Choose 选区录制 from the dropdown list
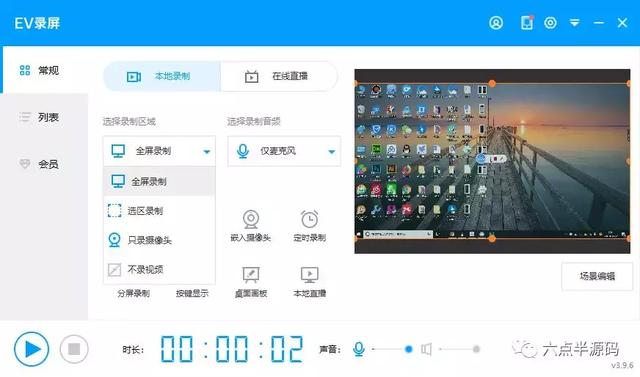Screen dimensions: 640x377 (159, 211)
